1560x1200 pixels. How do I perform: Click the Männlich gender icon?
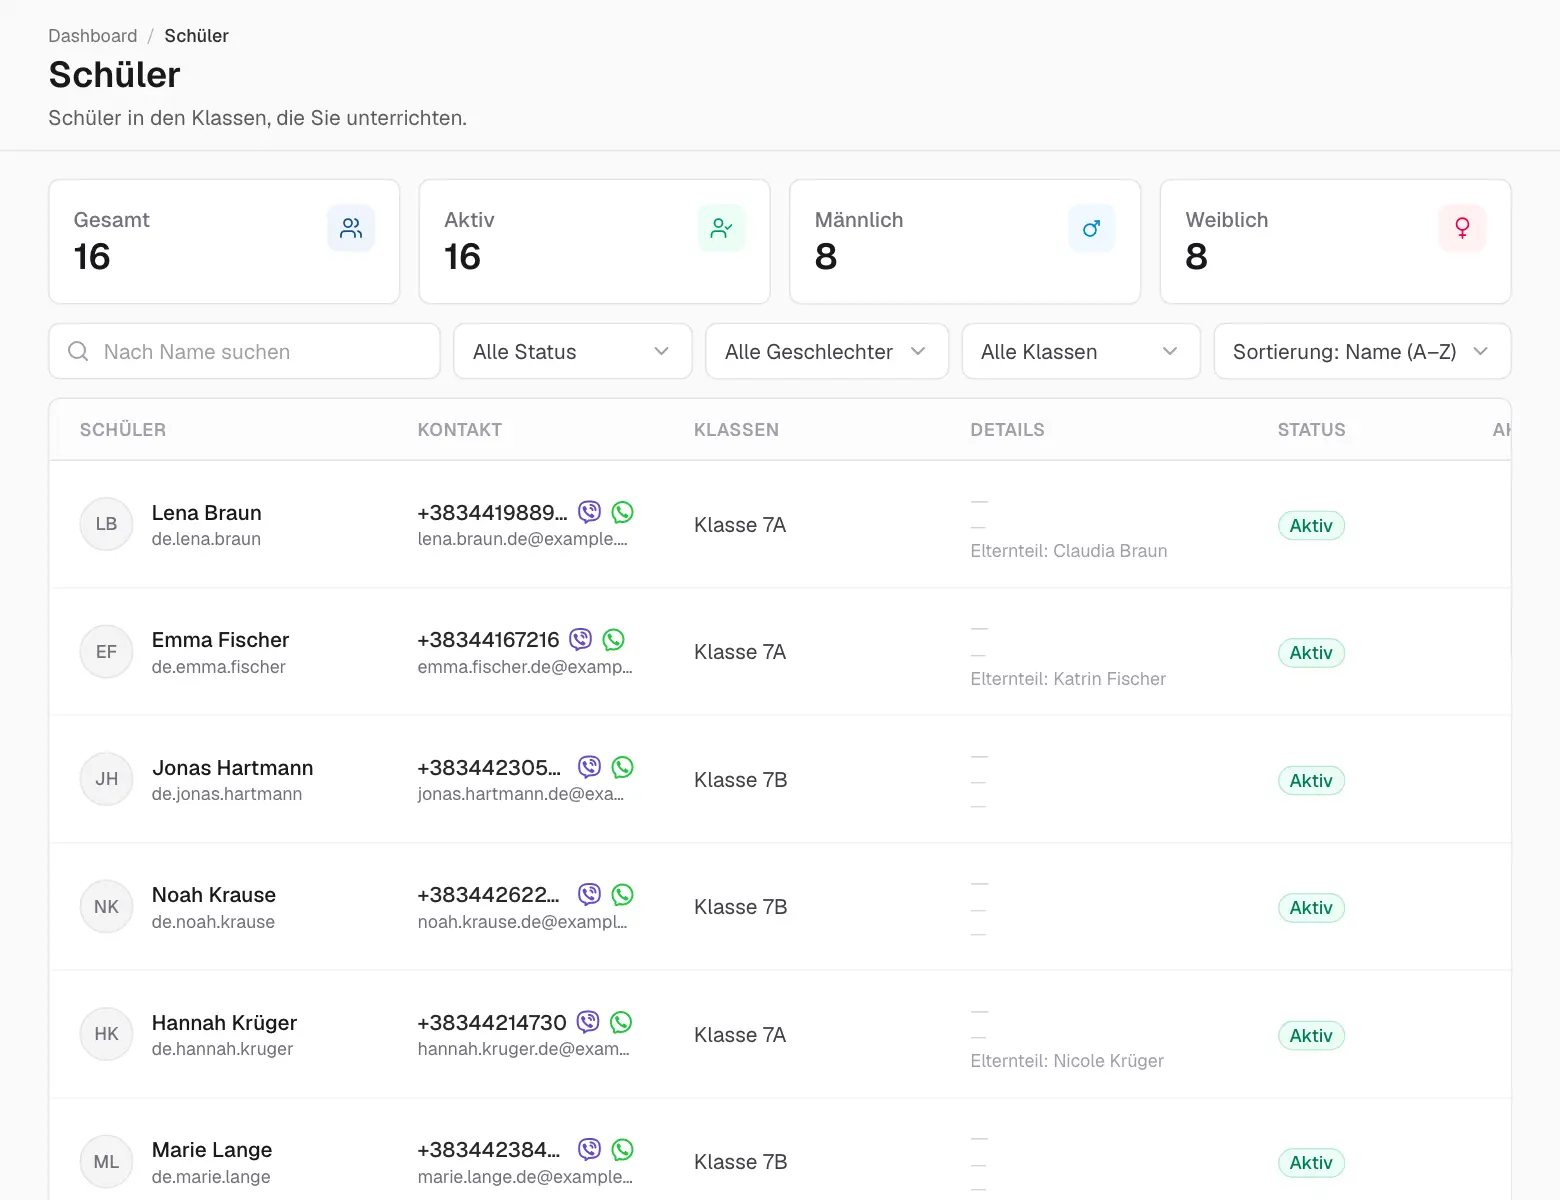[x=1092, y=228]
